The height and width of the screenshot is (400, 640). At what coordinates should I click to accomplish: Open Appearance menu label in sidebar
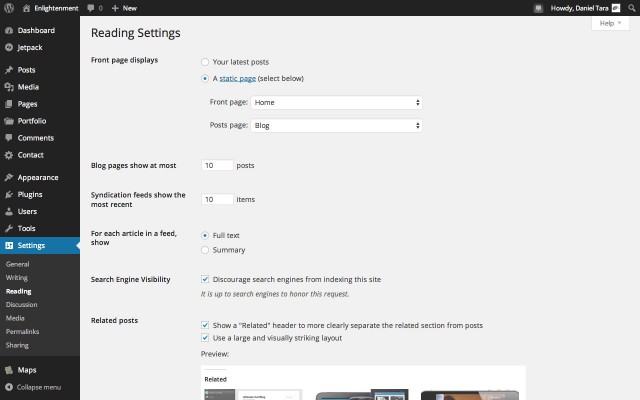(x=38, y=178)
